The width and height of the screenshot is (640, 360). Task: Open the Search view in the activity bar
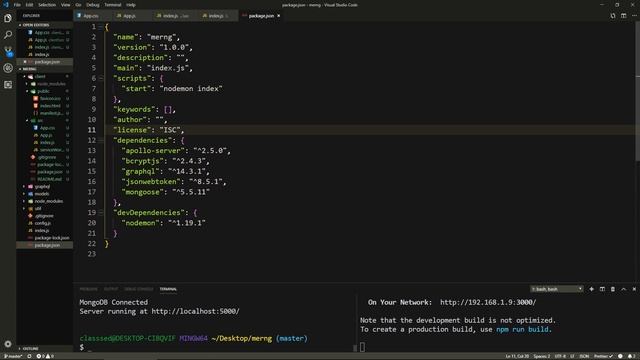pyautogui.click(x=8, y=35)
